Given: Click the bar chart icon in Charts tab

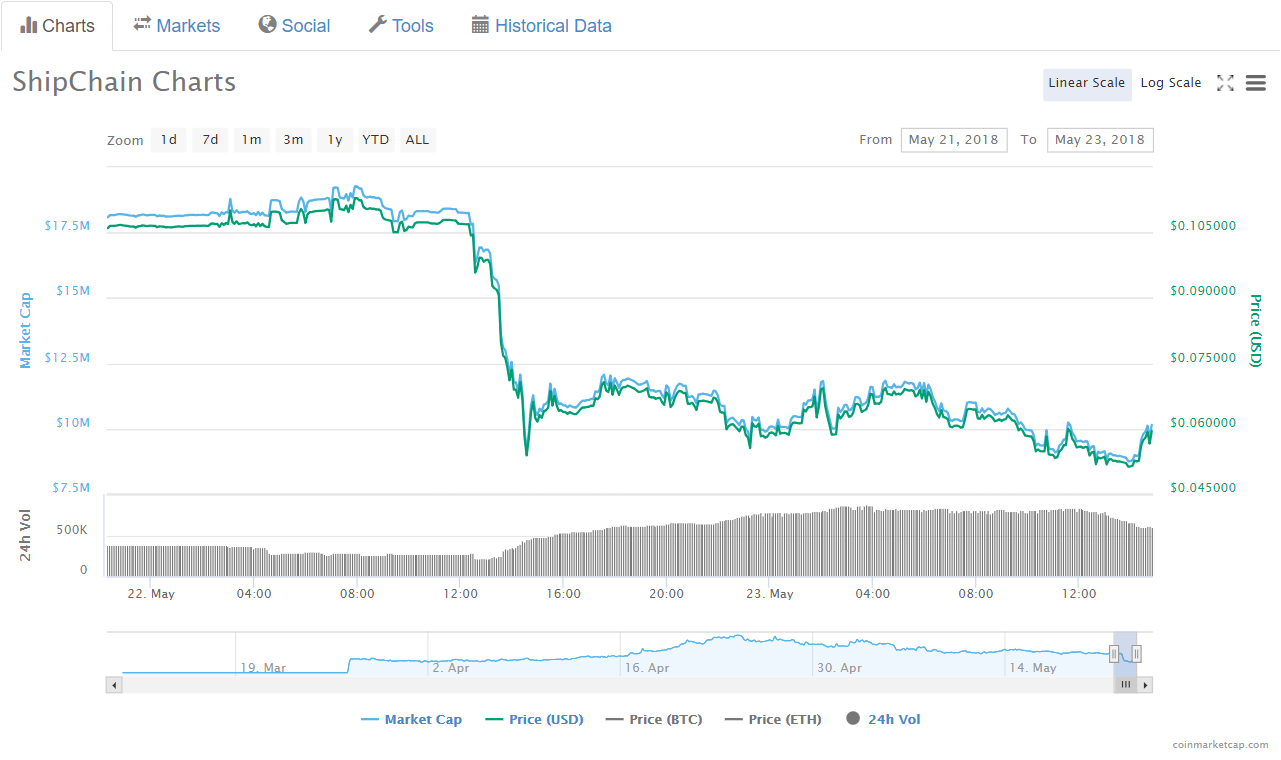Looking at the screenshot, I should [28, 25].
